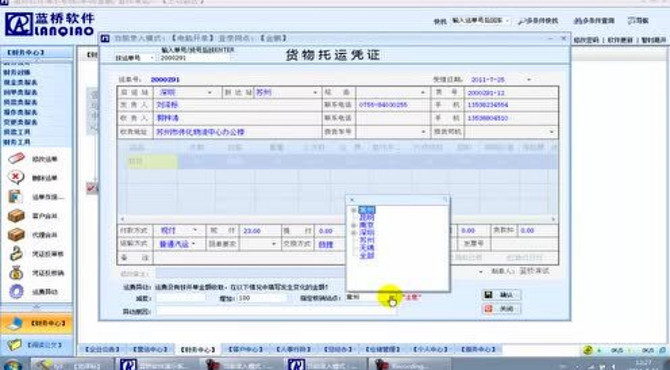Click the close X in tree popup header
The height and width of the screenshot is (370, 670).
tap(352, 200)
